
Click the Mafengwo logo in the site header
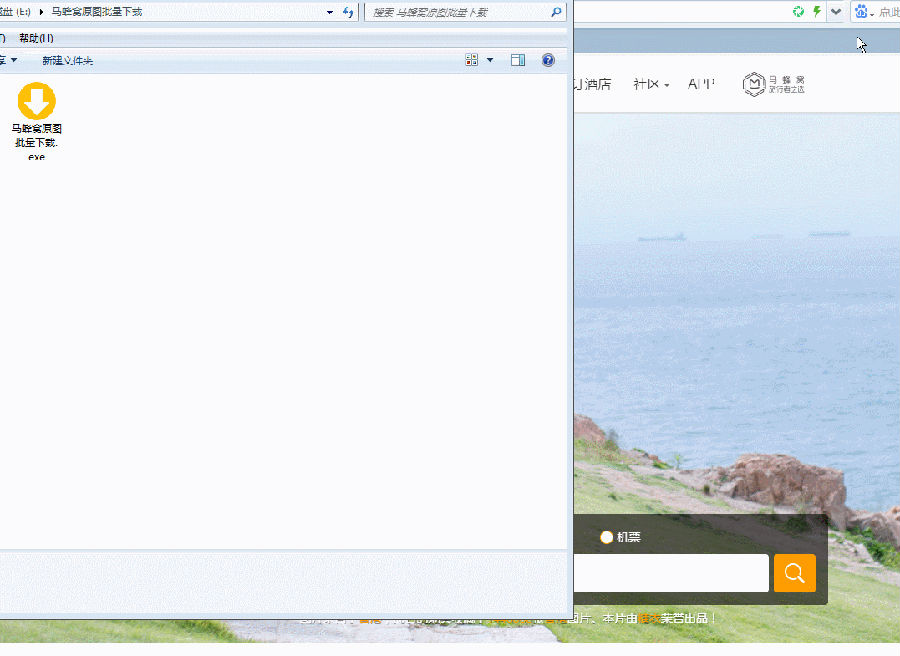[x=773, y=84]
